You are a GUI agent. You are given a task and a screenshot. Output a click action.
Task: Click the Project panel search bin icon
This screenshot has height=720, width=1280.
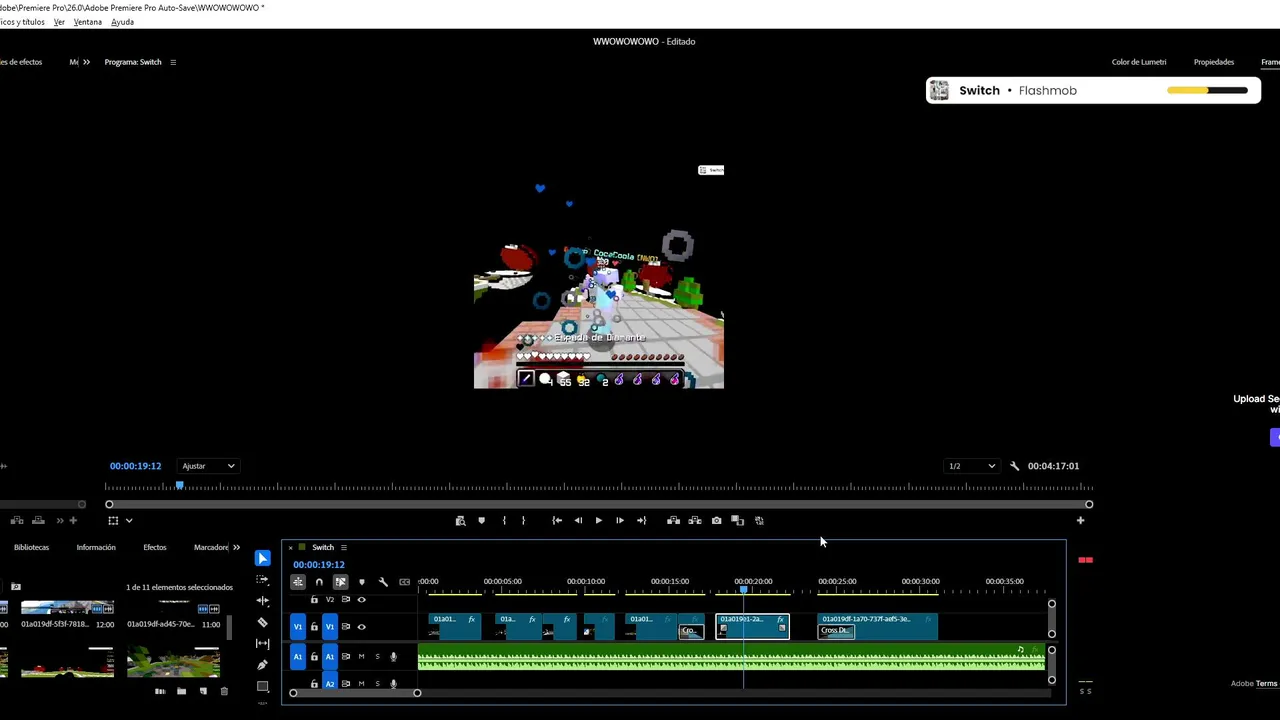pyautogui.click(x=16, y=587)
